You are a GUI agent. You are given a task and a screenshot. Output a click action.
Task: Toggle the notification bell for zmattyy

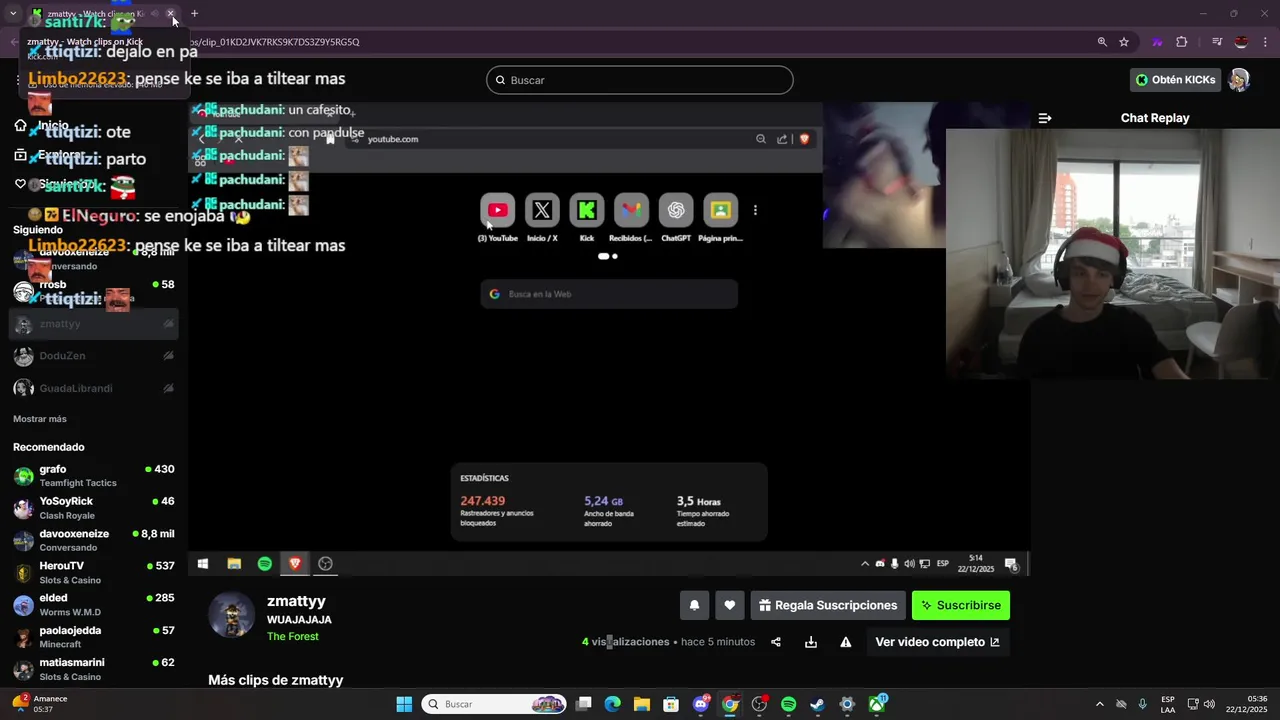(x=694, y=605)
